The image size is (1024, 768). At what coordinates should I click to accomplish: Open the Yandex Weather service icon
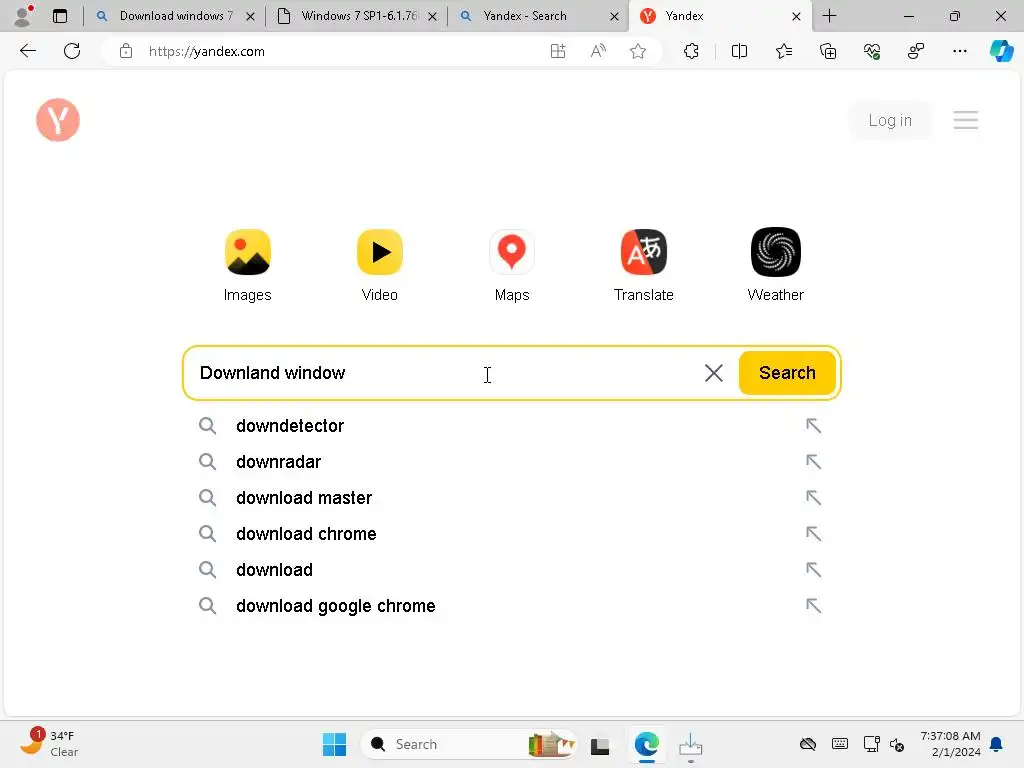[775, 253]
